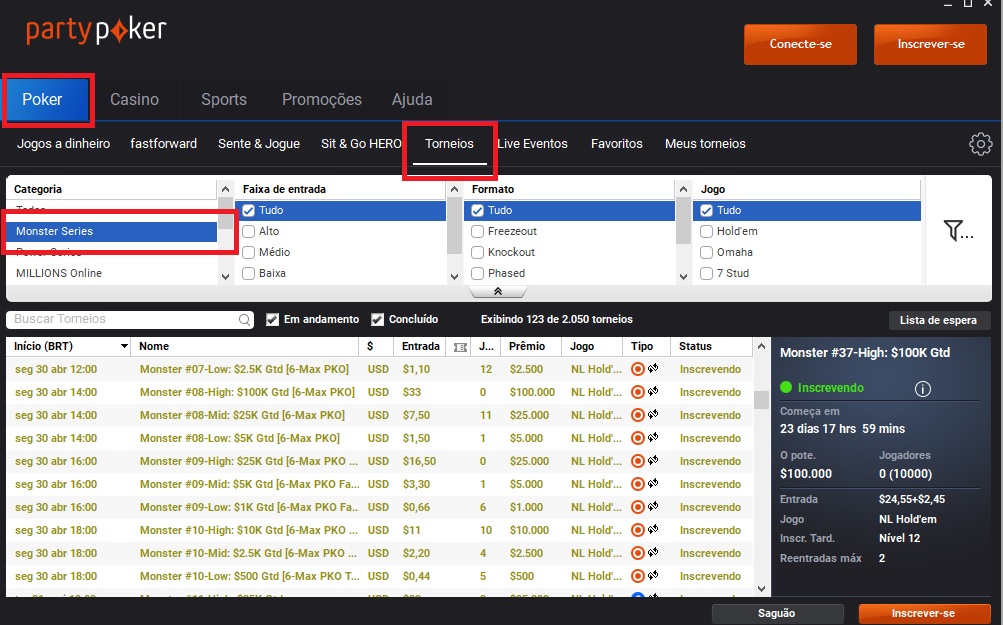Open the Jogos a dinheiro sub-tab
1003x625 pixels.
[63, 143]
